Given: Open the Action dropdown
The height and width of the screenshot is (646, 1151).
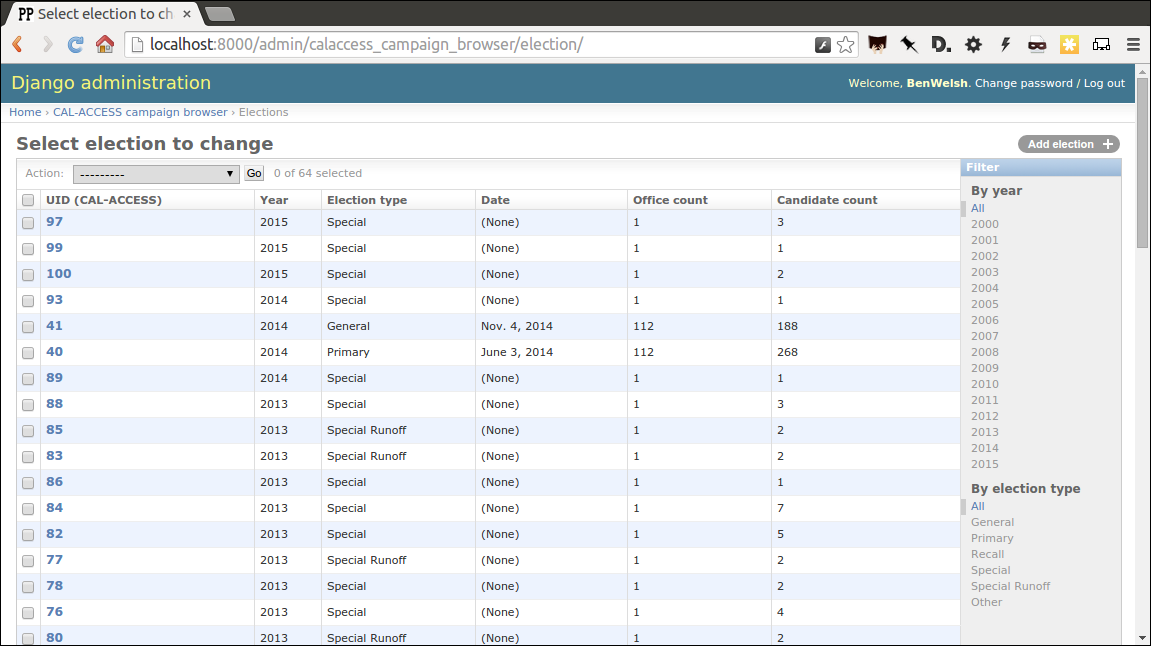Looking at the screenshot, I should 155,173.
